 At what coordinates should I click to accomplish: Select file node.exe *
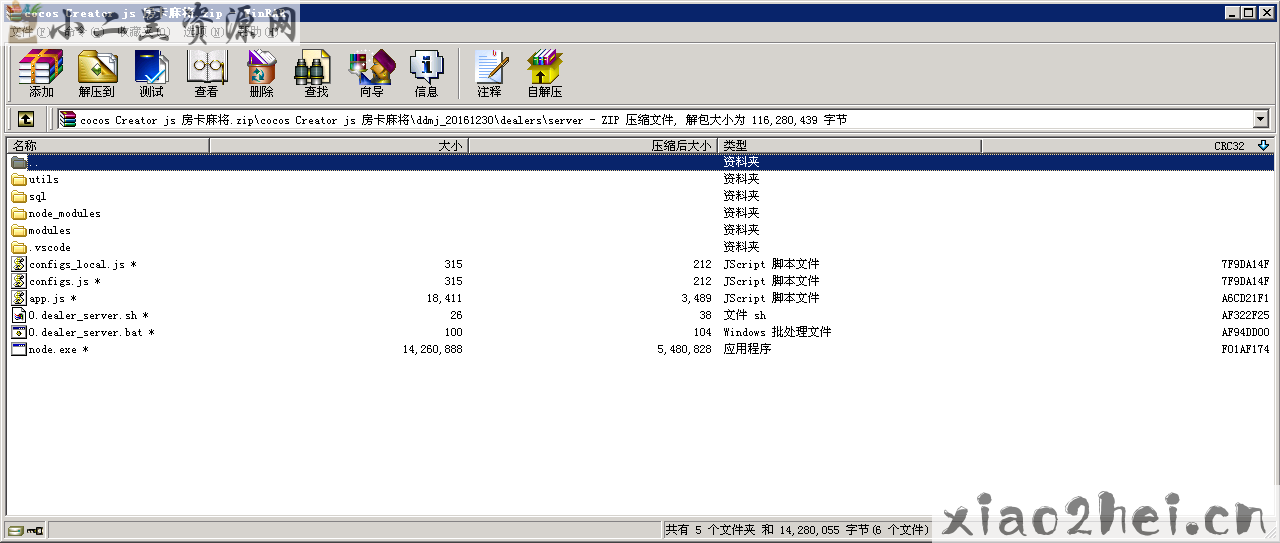click(x=59, y=349)
